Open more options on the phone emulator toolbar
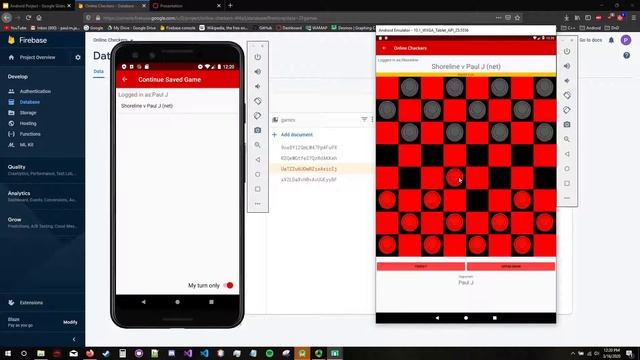The height and width of the screenshot is (360, 640). (x=258, y=204)
